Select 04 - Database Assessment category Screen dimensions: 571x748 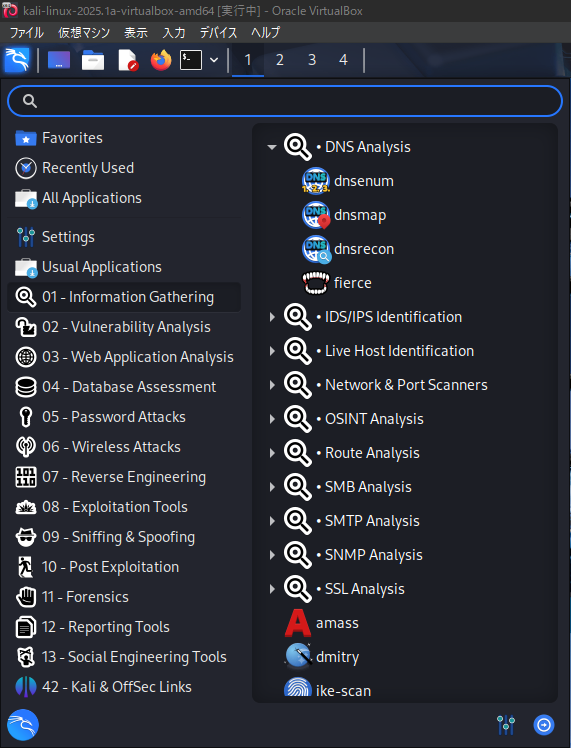(124, 387)
